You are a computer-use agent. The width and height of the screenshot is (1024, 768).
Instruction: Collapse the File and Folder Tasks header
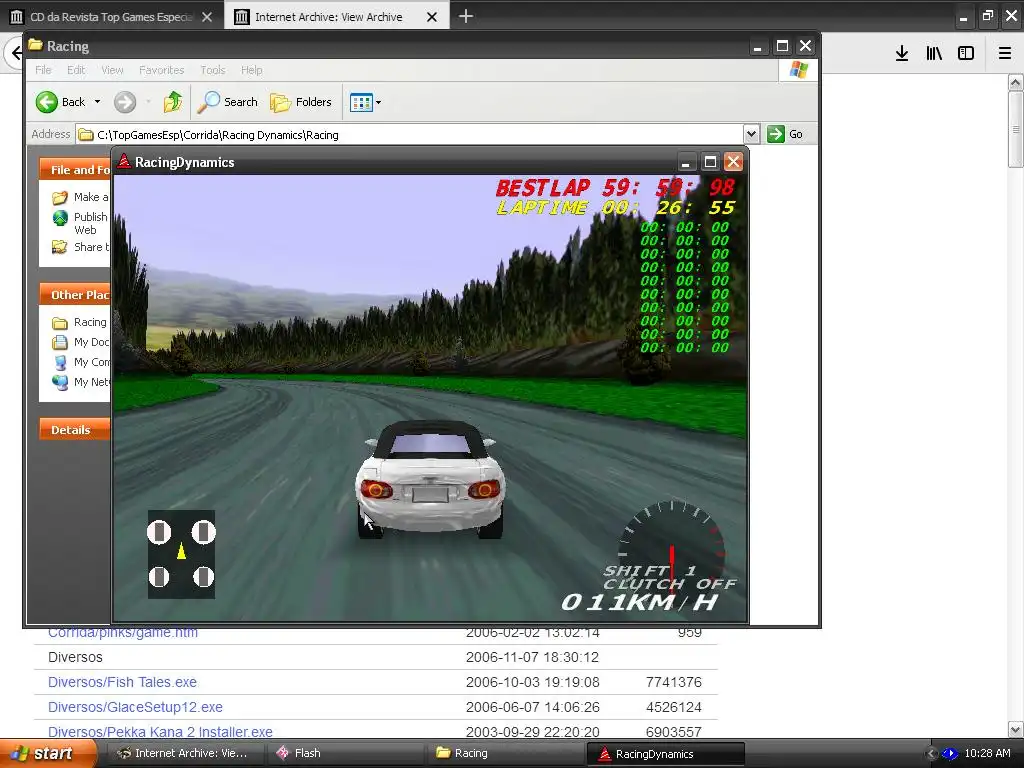[x=74, y=170]
